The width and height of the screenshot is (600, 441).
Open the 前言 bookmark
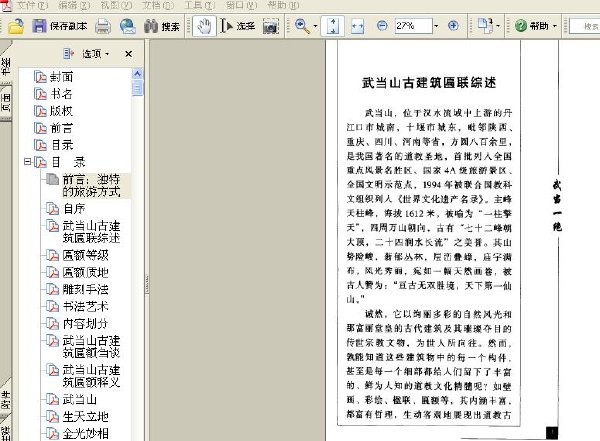coord(61,128)
